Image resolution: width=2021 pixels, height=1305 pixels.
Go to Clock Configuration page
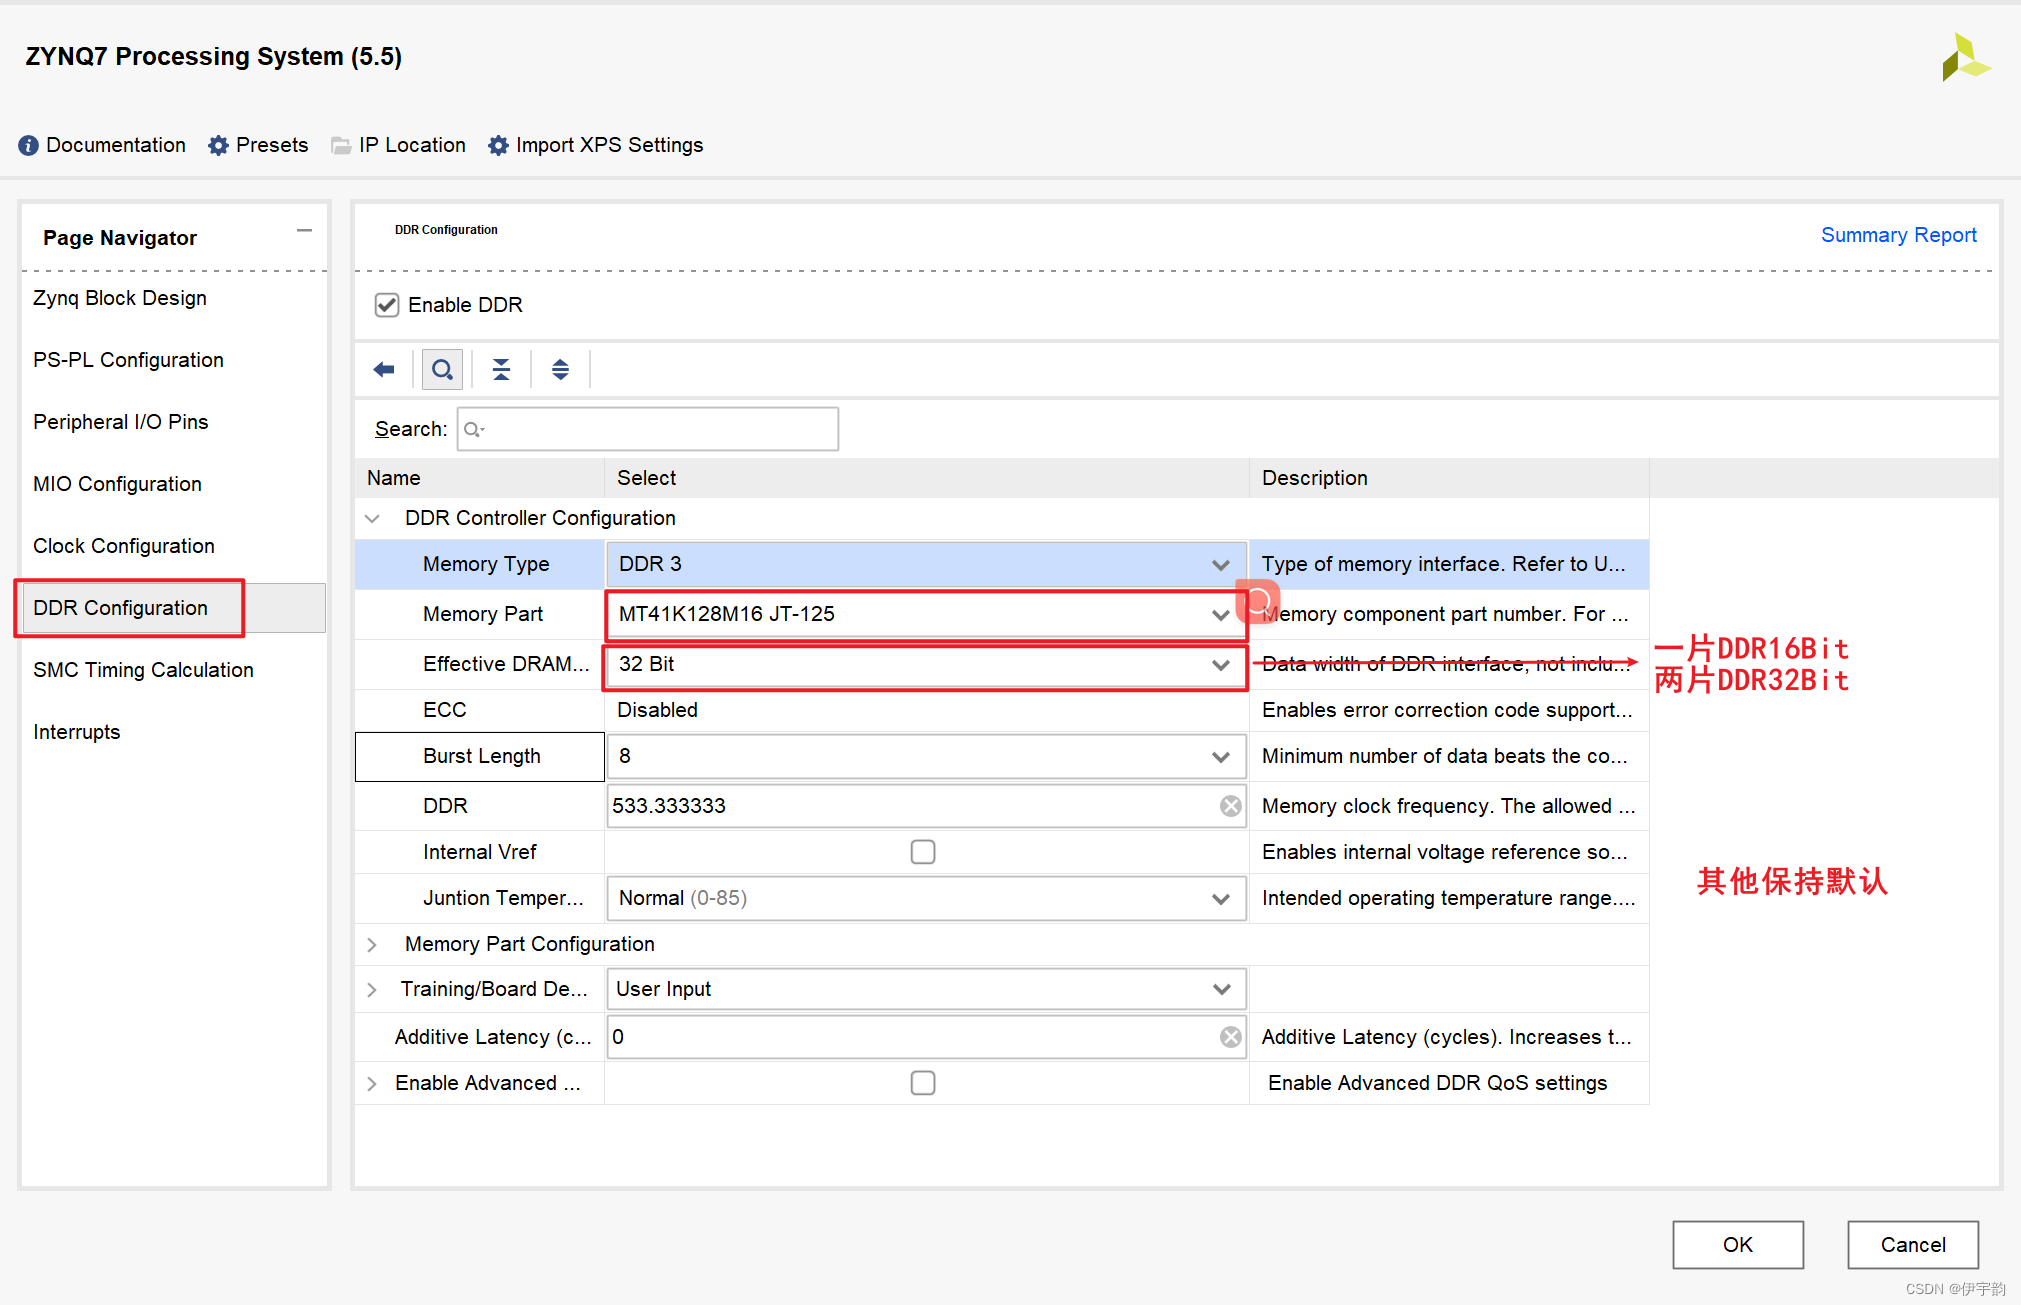click(x=124, y=546)
